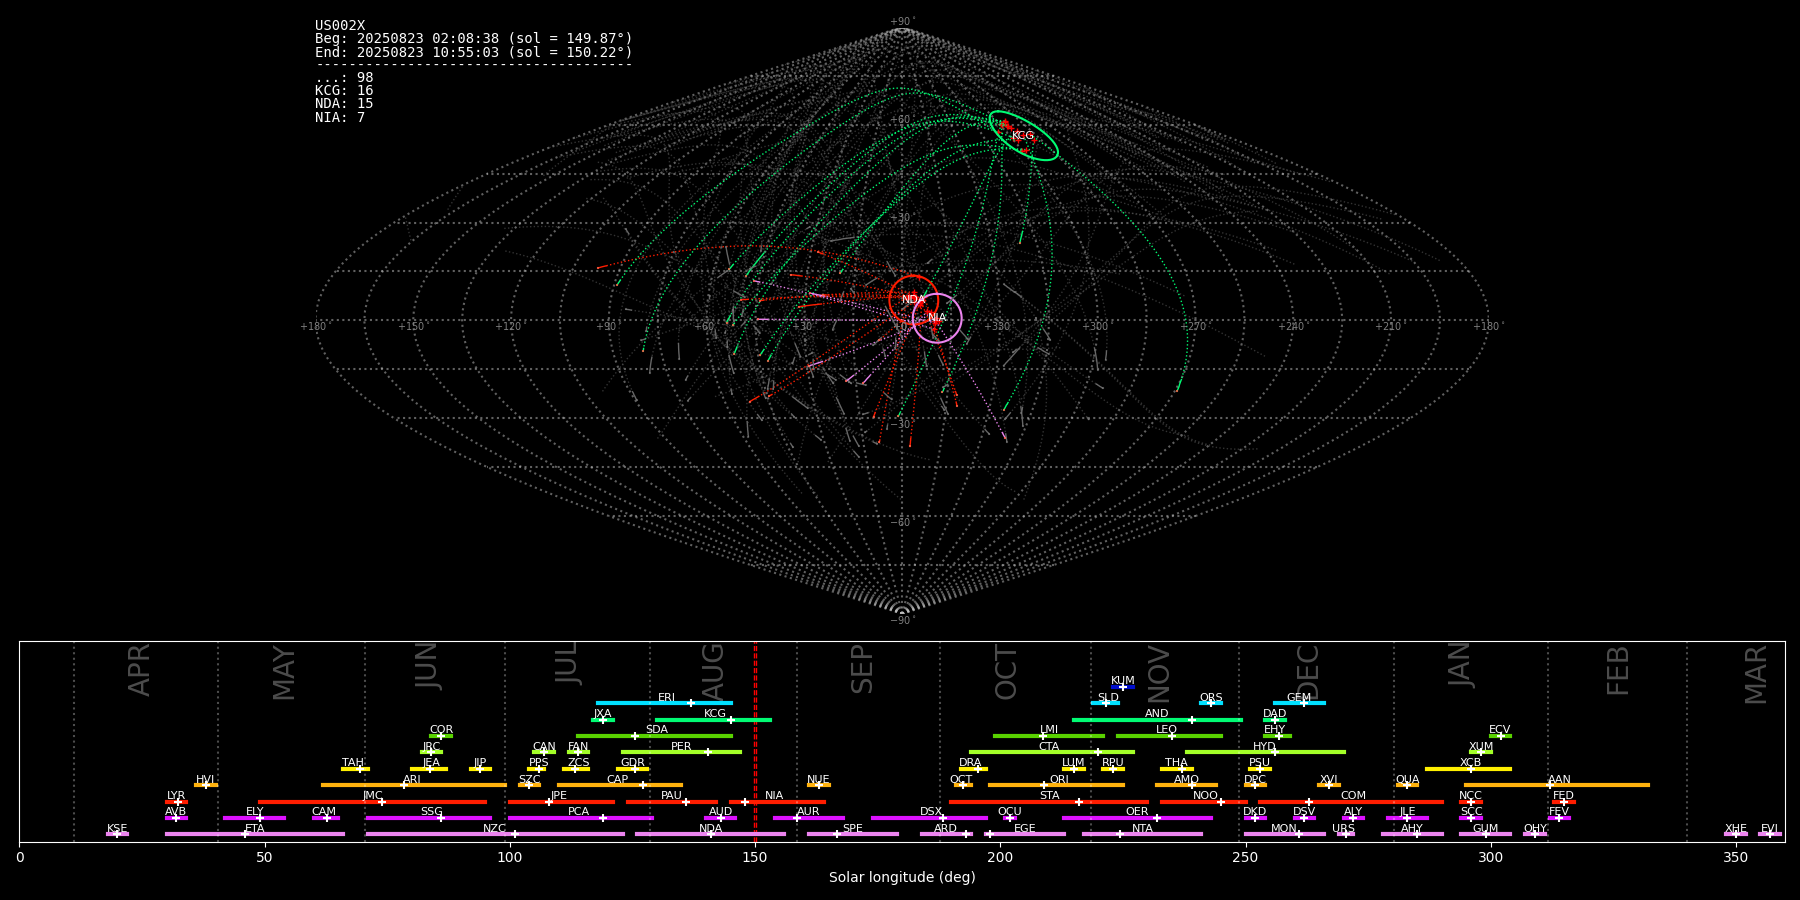The height and width of the screenshot is (900, 1800).
Task: Click the 'NIA: 7' count entry
Action: [x=340, y=118]
